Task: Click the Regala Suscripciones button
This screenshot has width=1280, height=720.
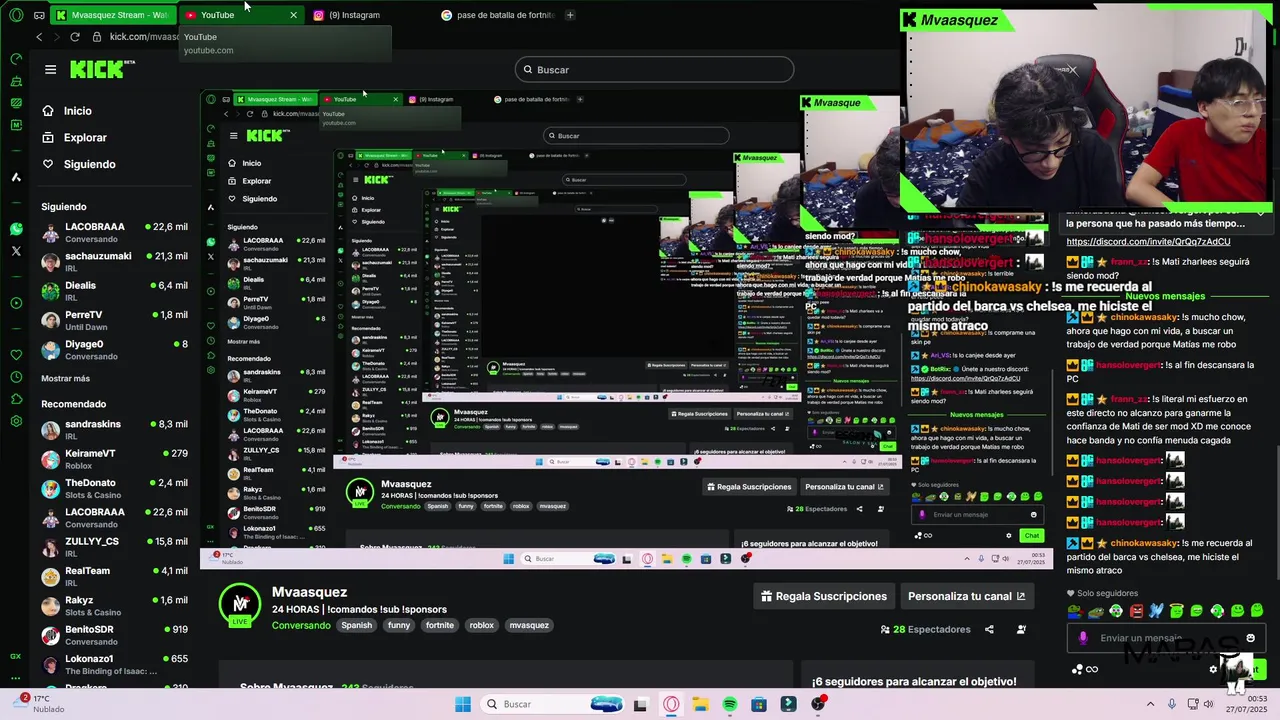Action: (x=824, y=596)
